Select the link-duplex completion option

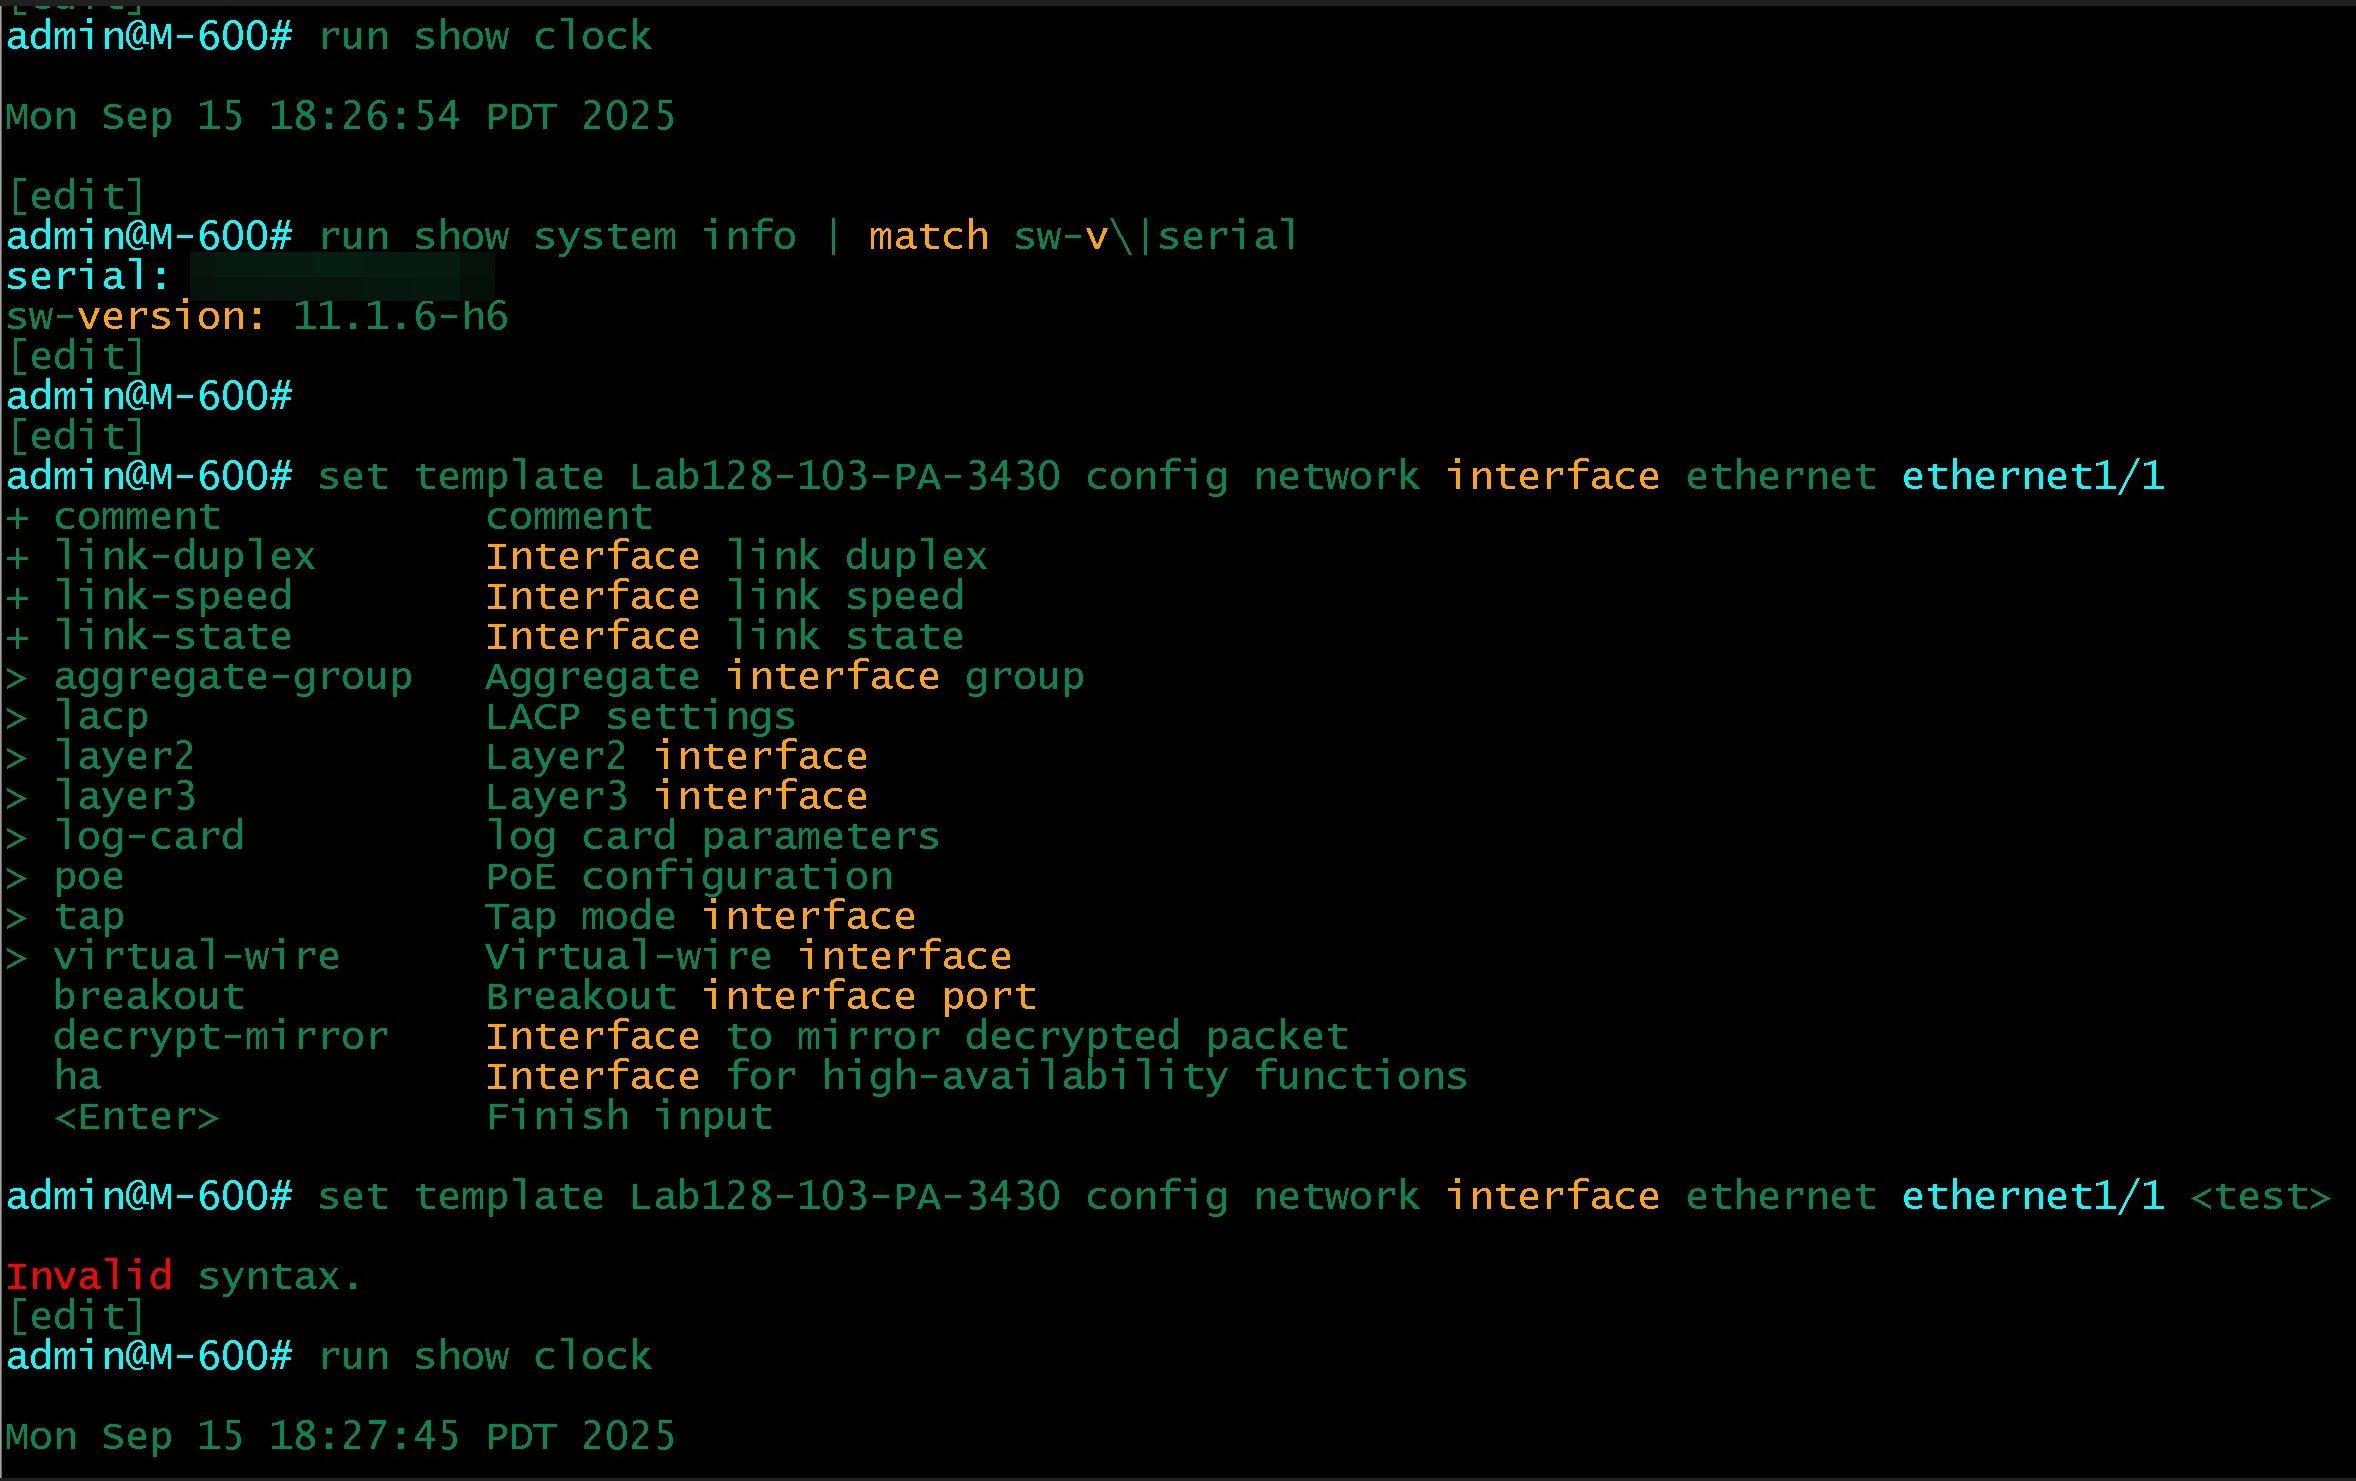[x=184, y=557]
